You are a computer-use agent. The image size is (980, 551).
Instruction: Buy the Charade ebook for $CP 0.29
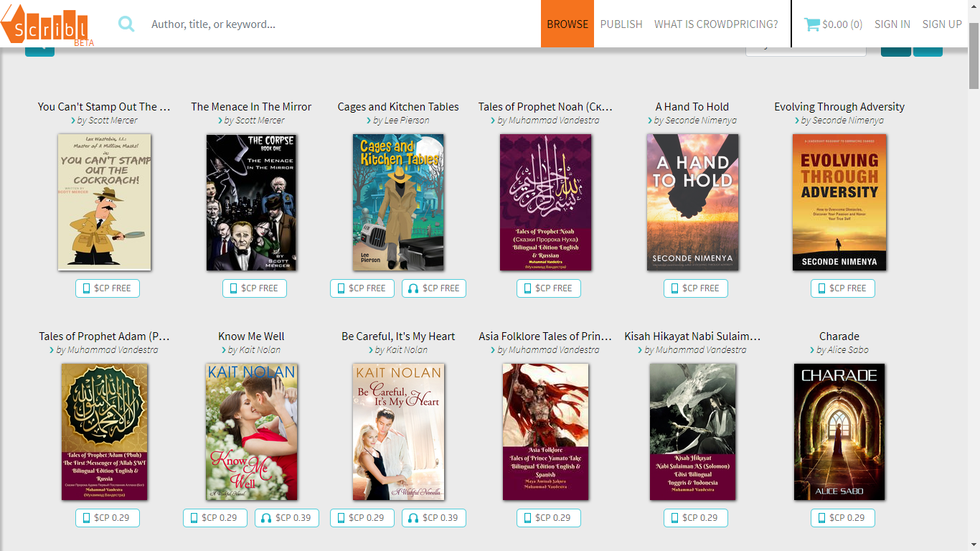click(842, 518)
